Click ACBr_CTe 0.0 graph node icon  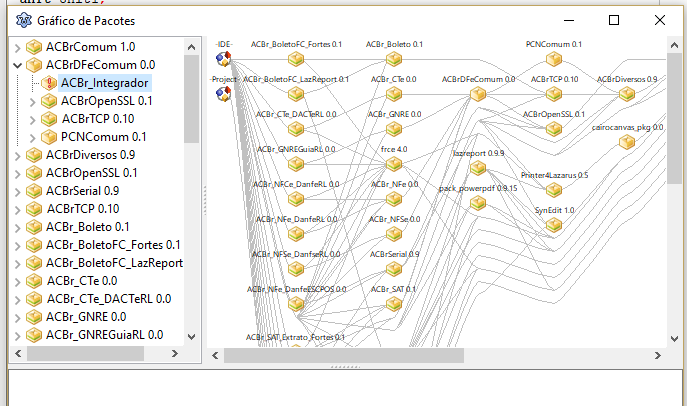pyautogui.click(x=394, y=94)
